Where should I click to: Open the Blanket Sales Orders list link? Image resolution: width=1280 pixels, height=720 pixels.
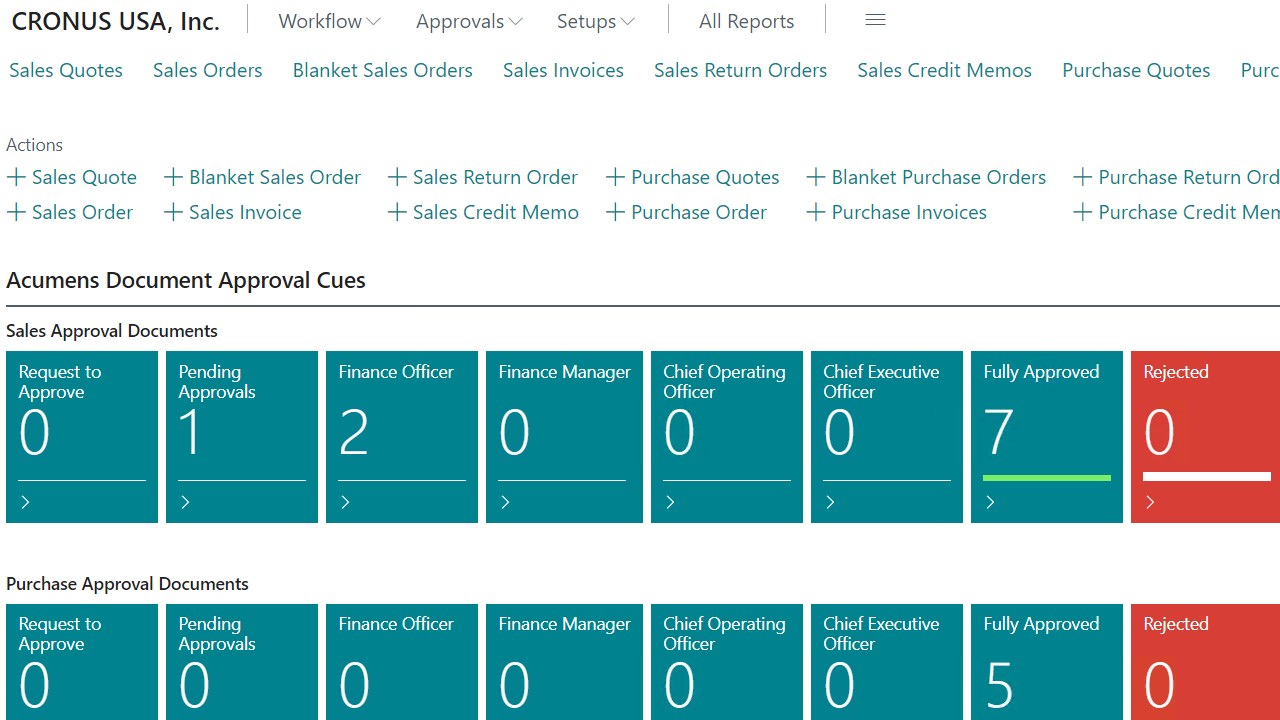(382, 70)
